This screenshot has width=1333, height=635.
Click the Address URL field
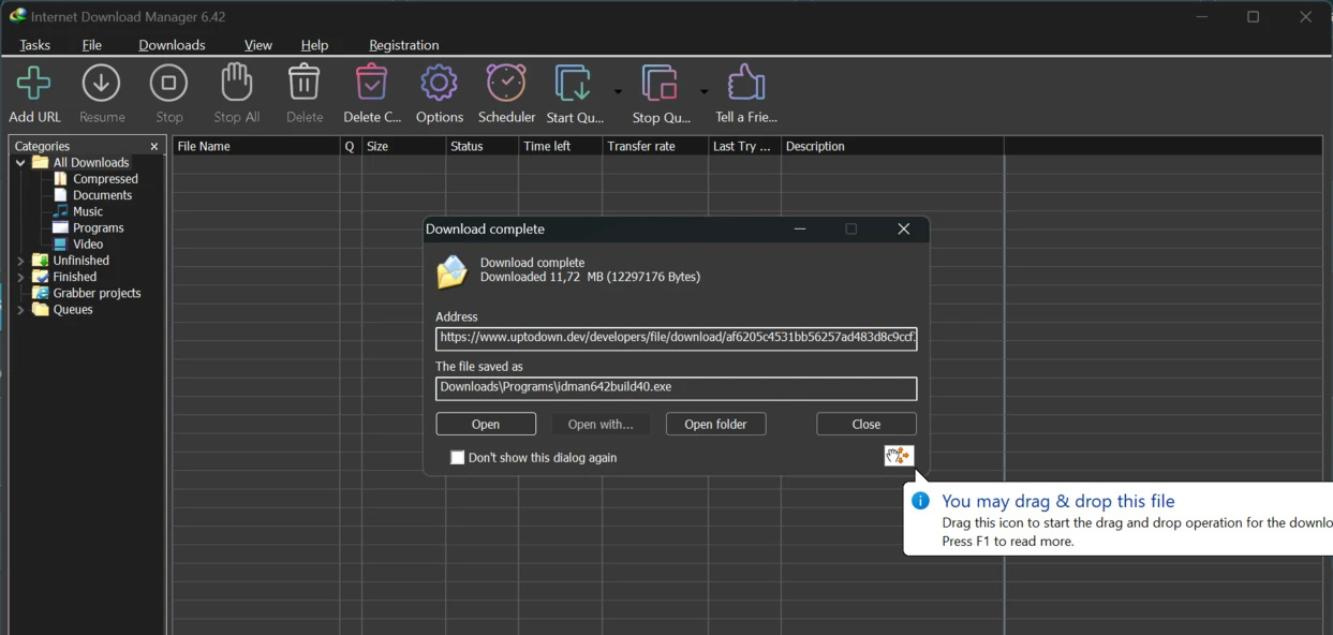pyautogui.click(x=676, y=338)
